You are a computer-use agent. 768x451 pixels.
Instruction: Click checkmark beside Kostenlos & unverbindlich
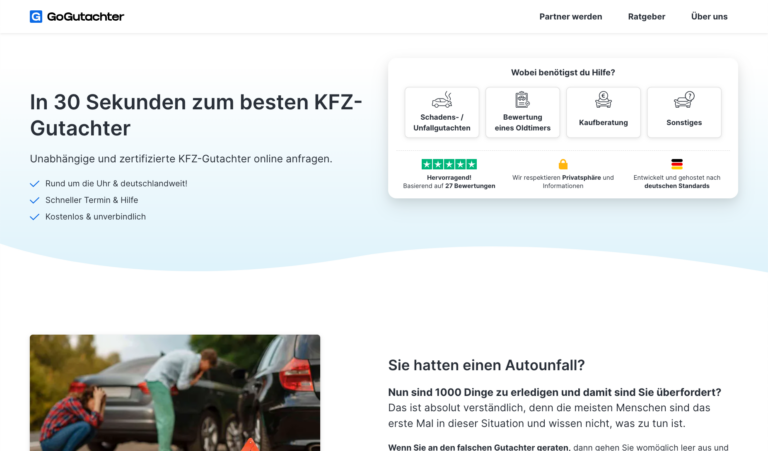(34, 217)
